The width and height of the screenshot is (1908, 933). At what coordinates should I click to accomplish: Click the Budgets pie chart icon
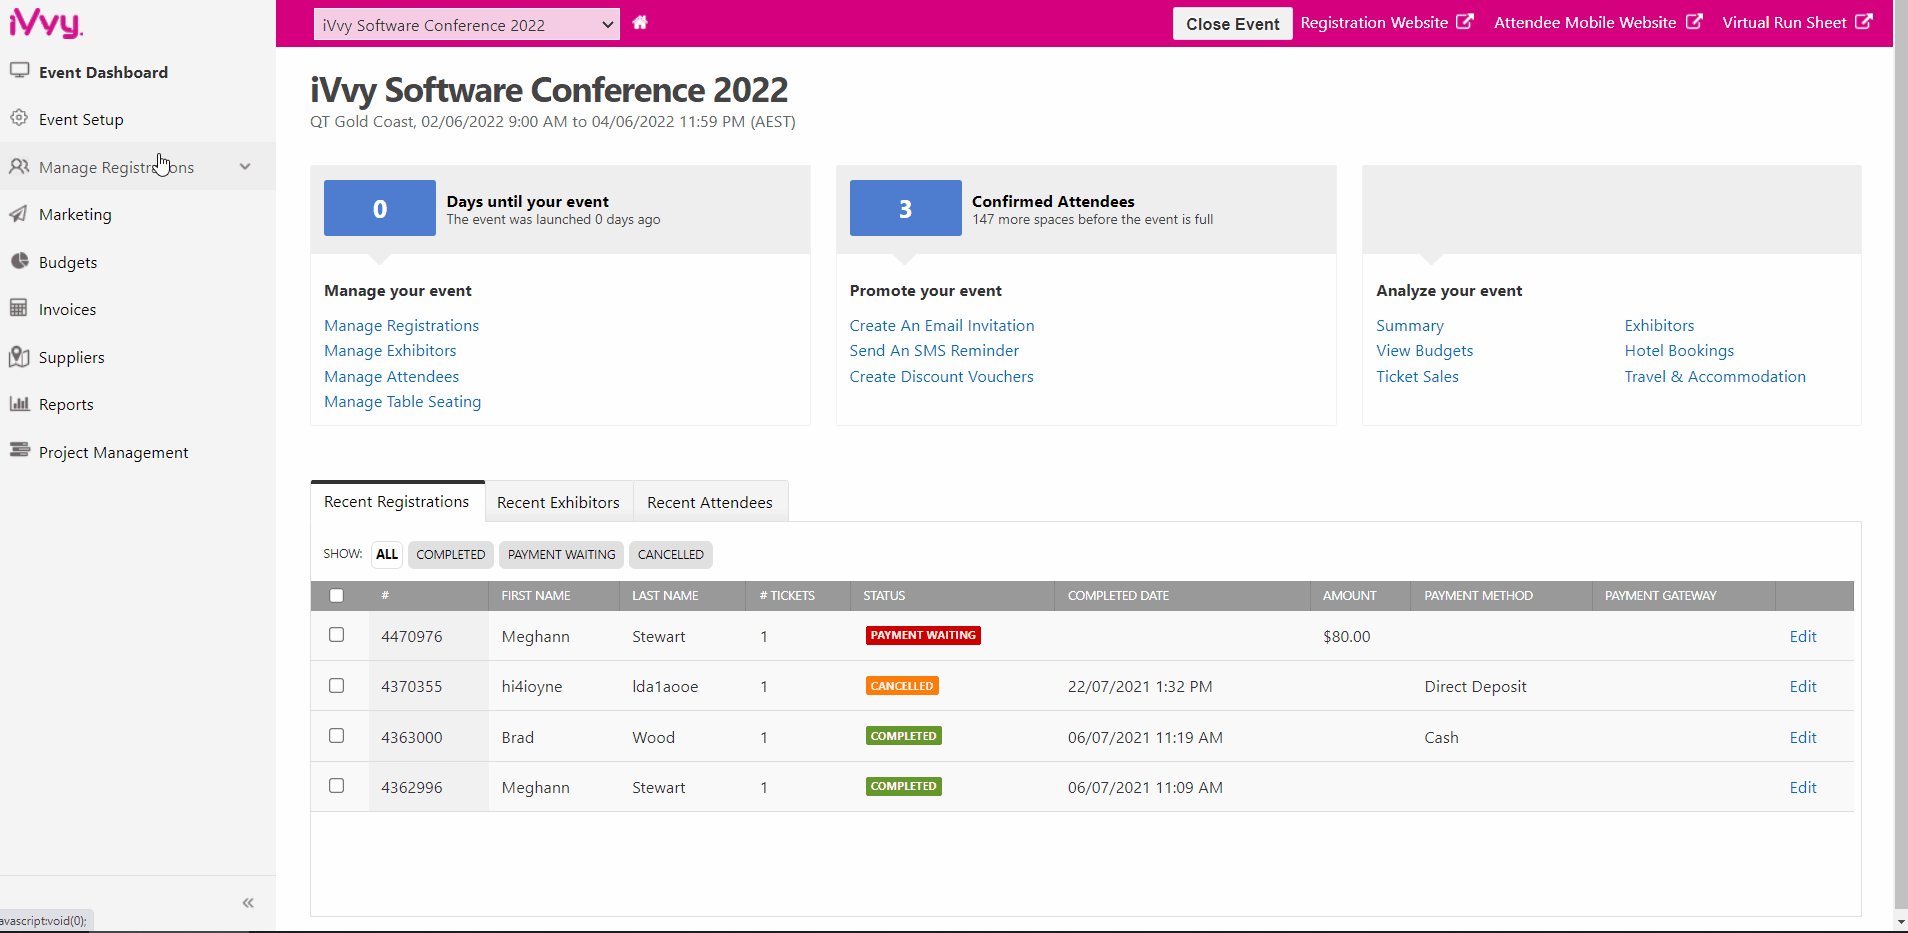(x=19, y=261)
